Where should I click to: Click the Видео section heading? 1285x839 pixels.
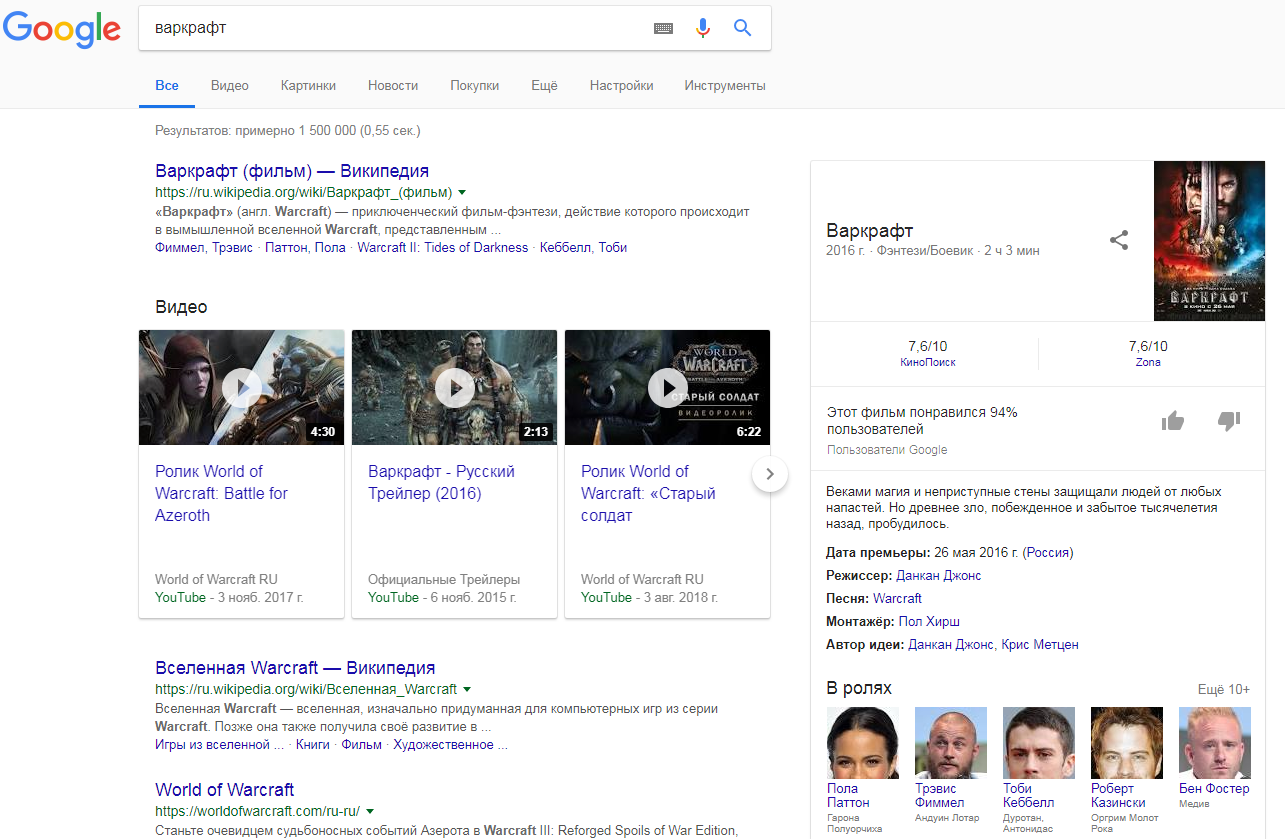coord(181,307)
